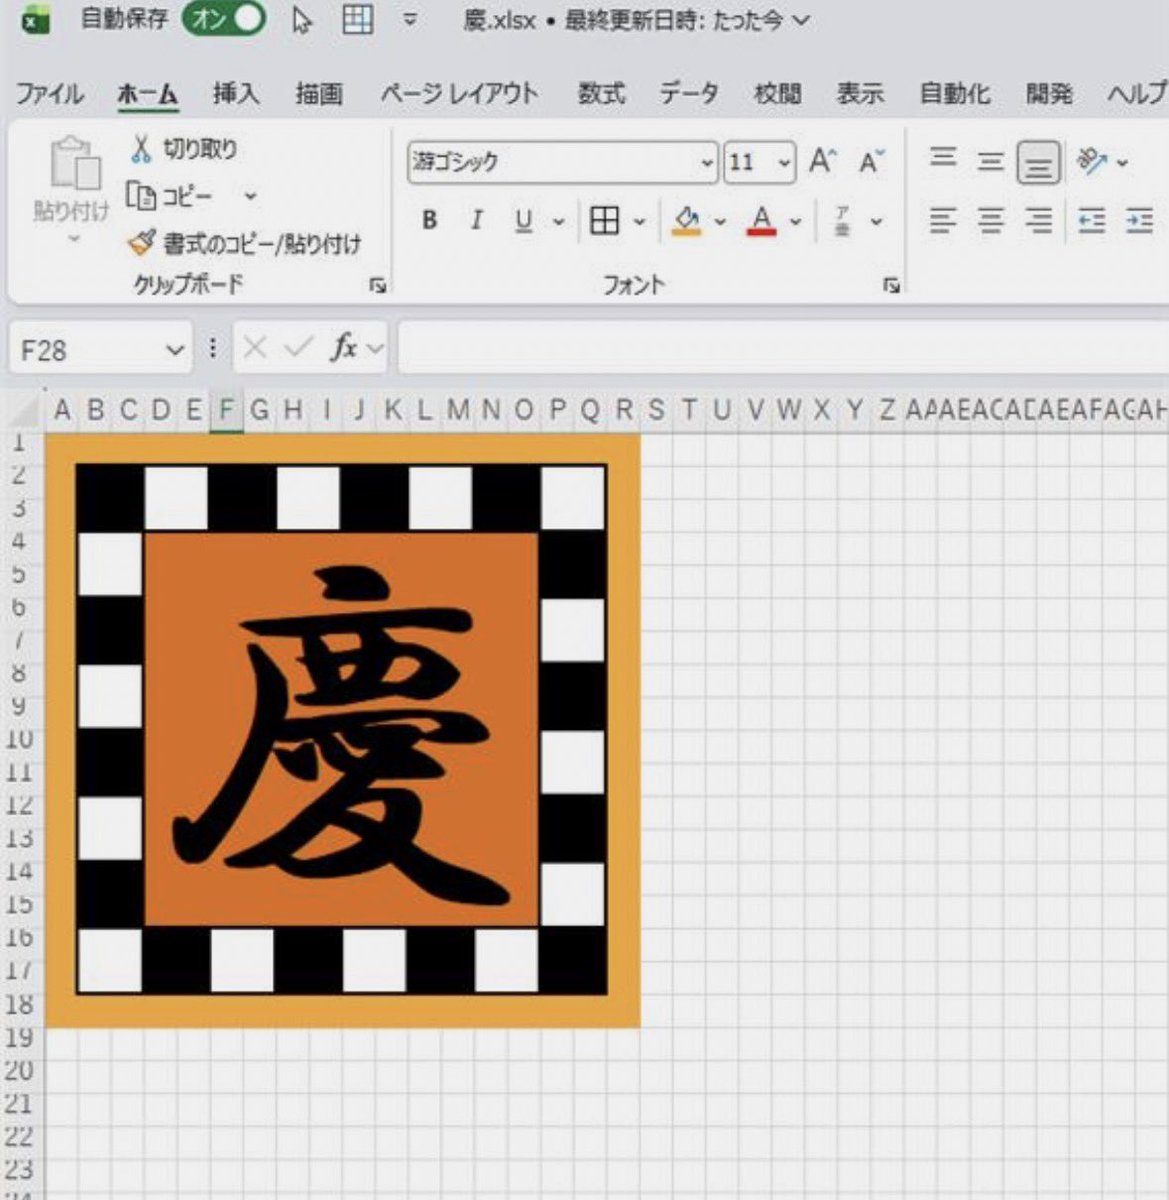This screenshot has height=1200, width=1169.
Task: Expand the コピー dropdown arrow
Action: coord(250,196)
